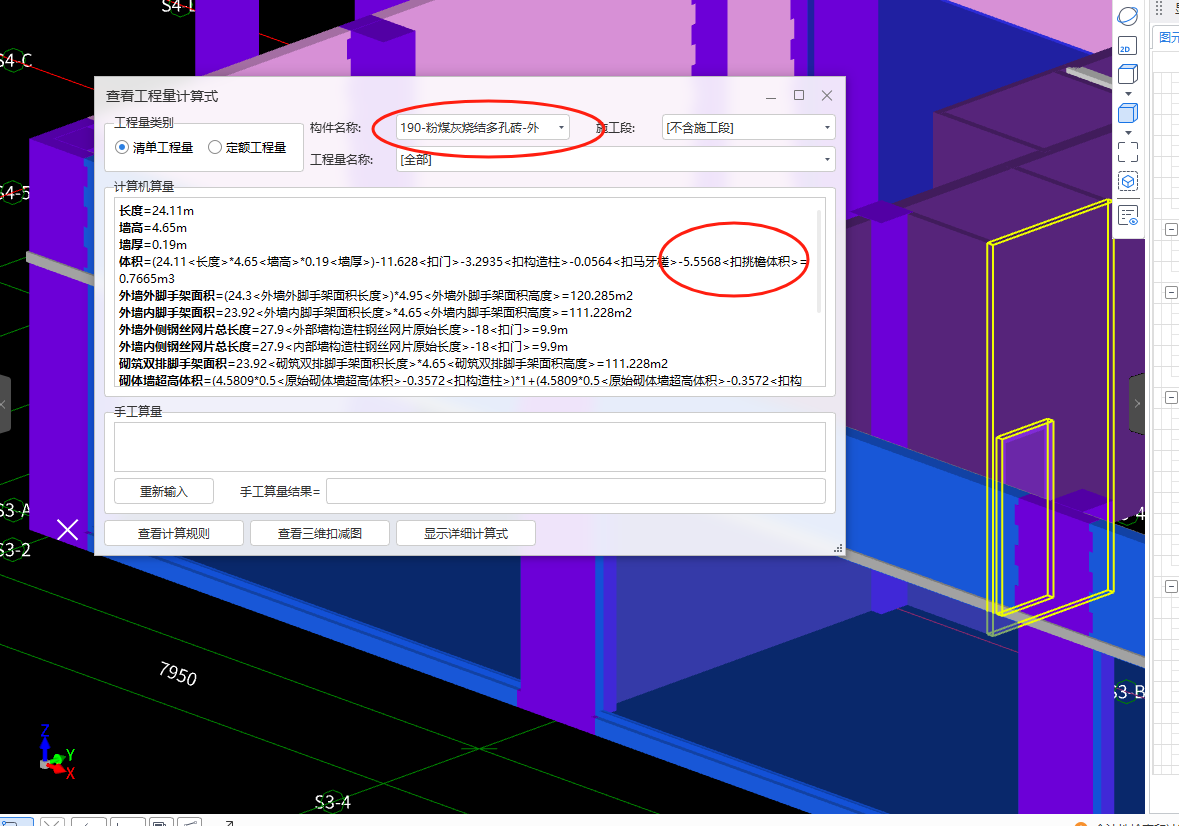Click the 手工算量结果 result field
This screenshot has width=1179, height=826.
[x=575, y=492]
